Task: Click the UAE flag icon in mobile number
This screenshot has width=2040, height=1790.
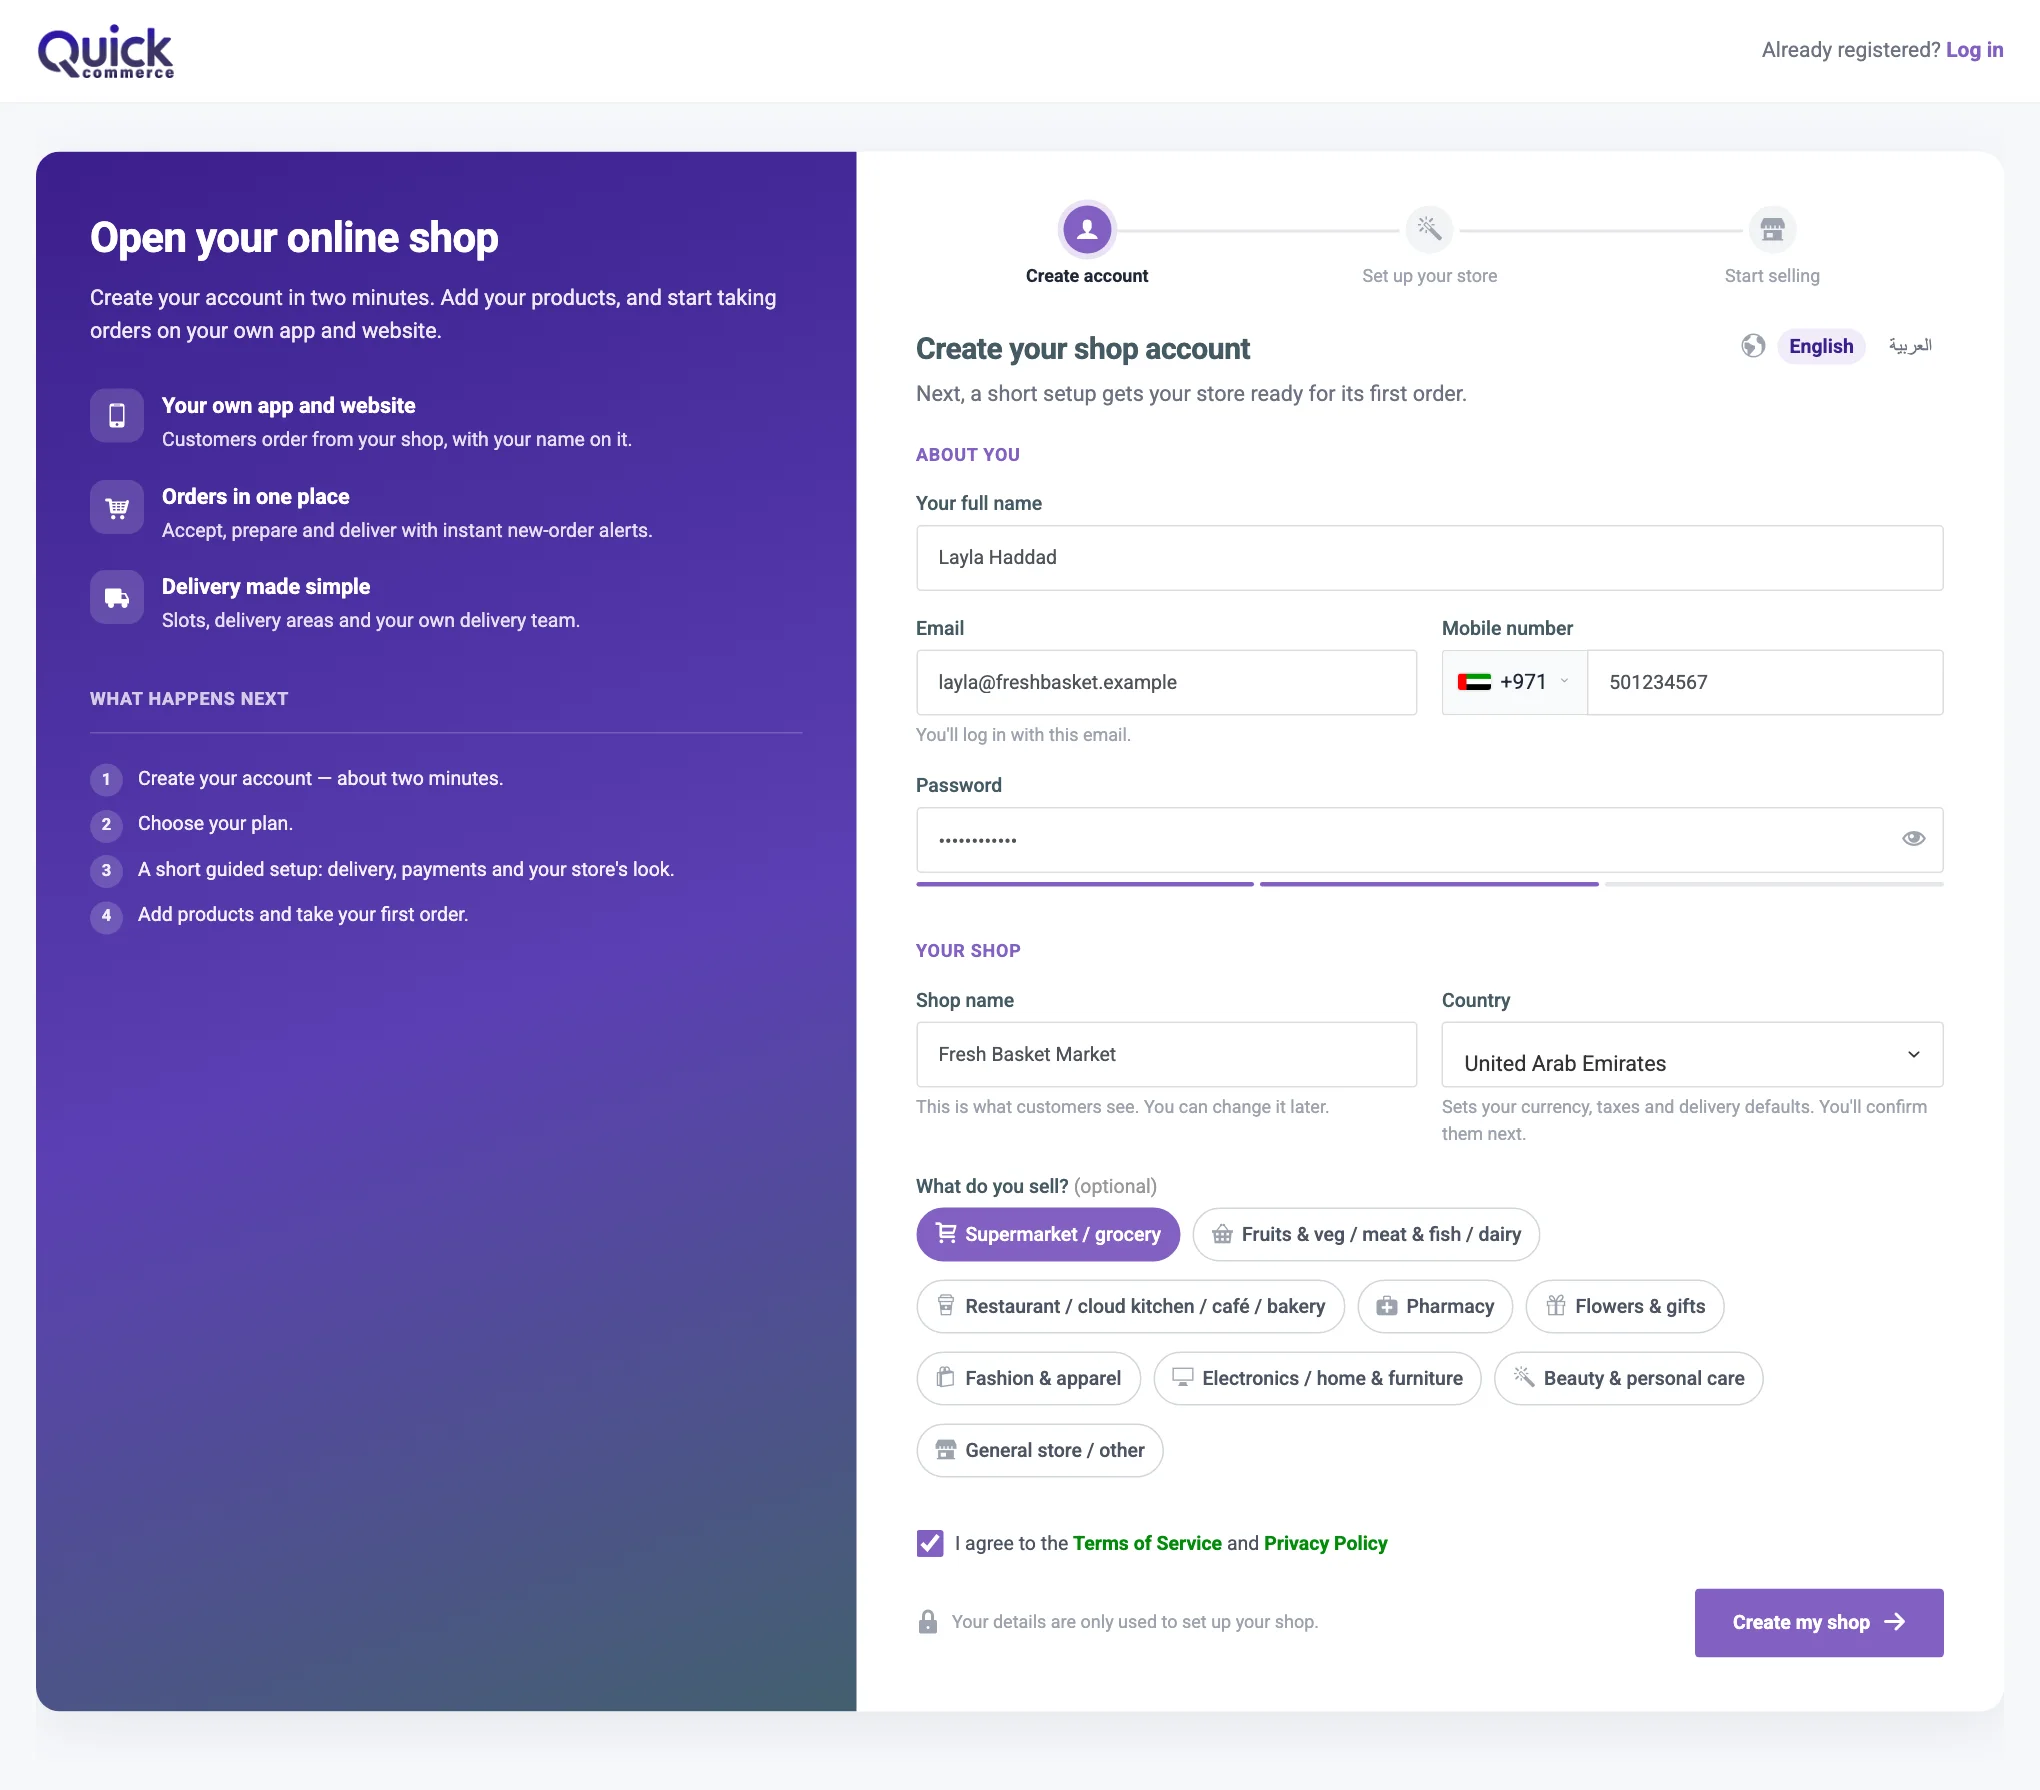Action: pos(1474,682)
